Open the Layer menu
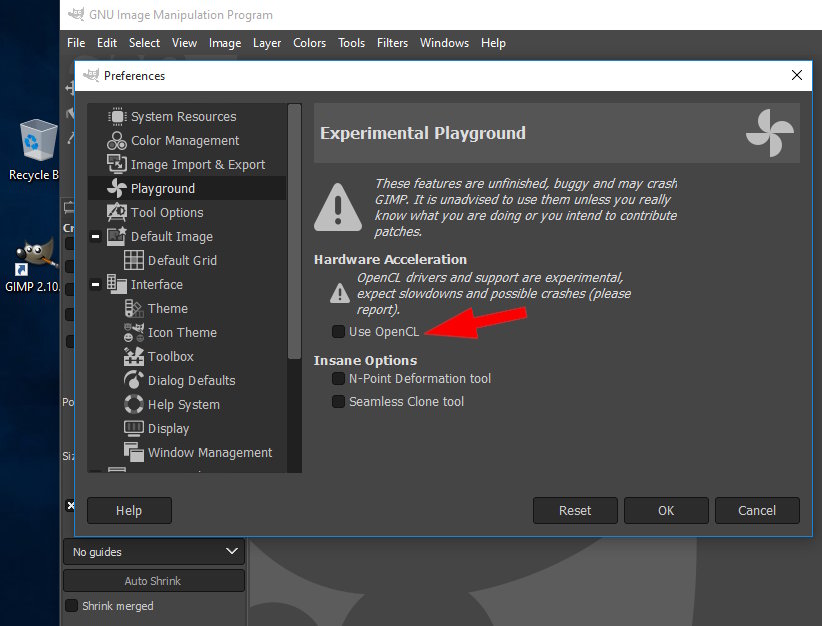The image size is (822, 626). [x=267, y=43]
